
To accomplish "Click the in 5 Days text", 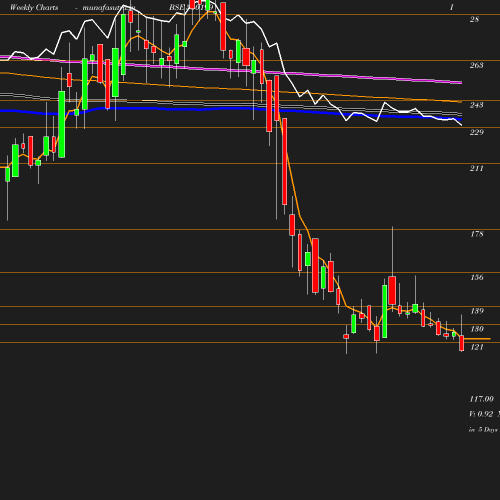I will pyautogui.click(x=483, y=430).
